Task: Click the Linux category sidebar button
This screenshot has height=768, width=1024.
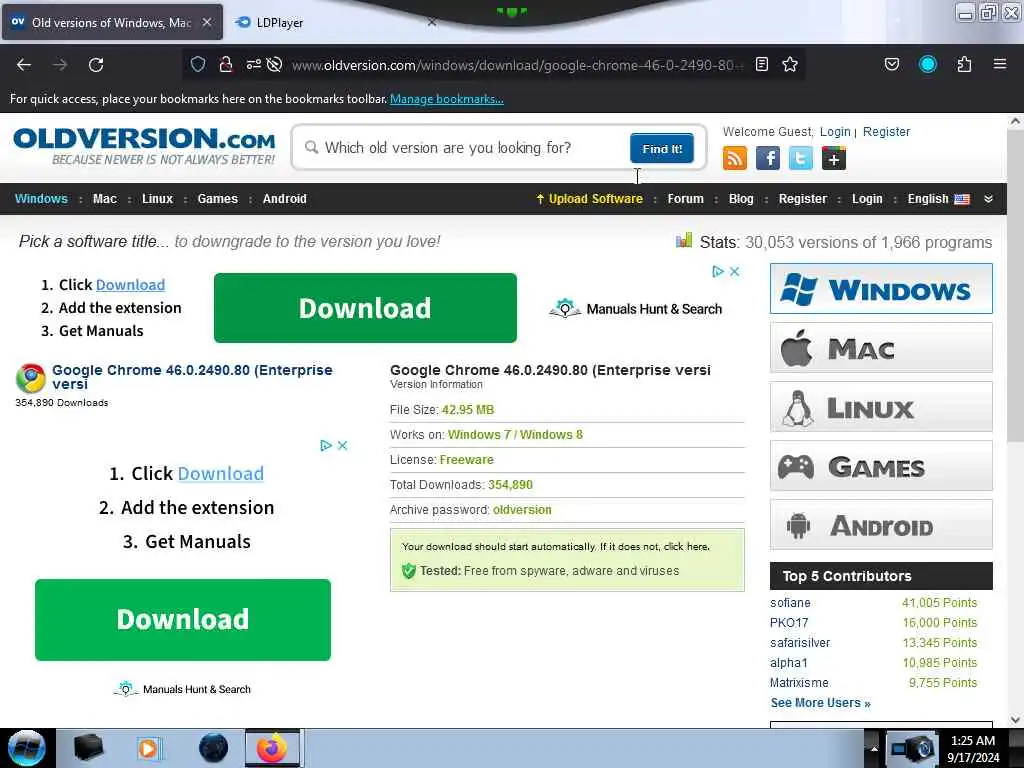Action: click(x=881, y=407)
